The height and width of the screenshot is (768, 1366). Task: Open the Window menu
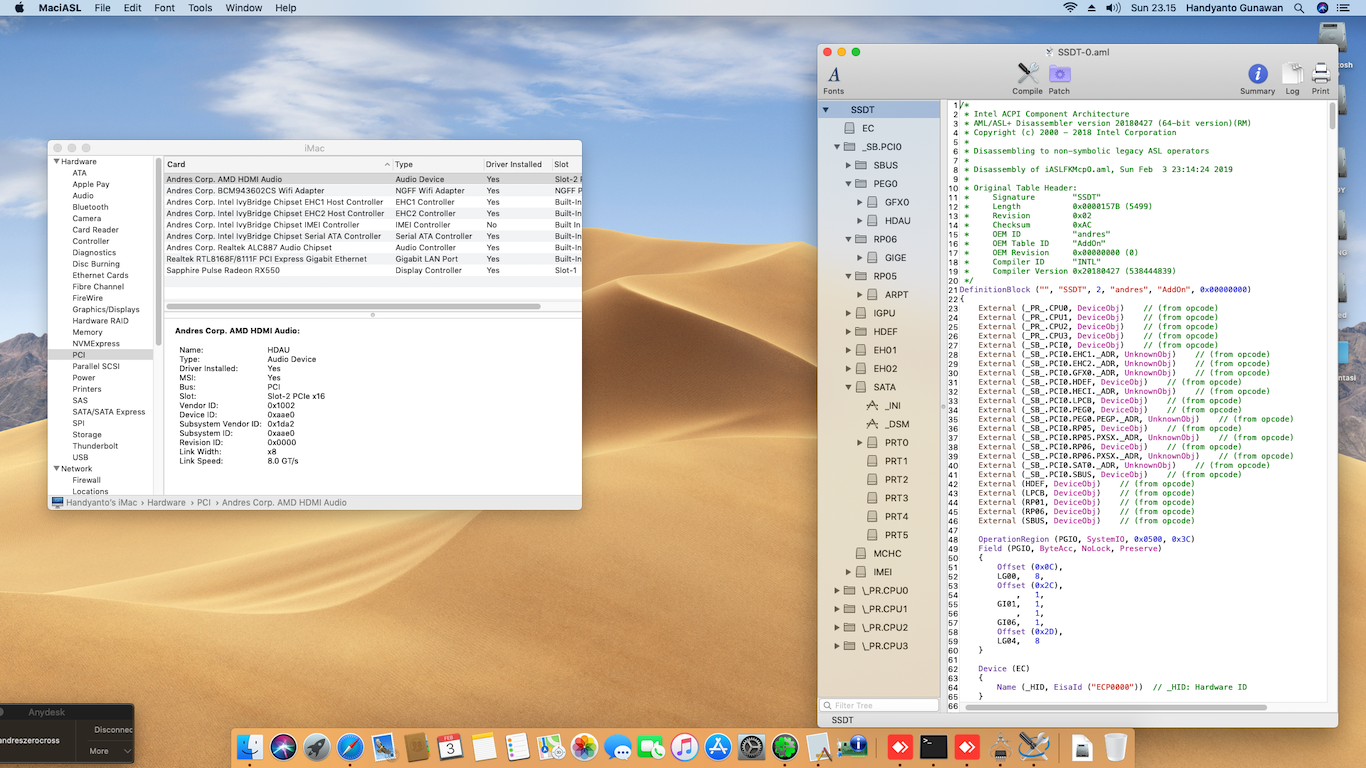(x=244, y=8)
